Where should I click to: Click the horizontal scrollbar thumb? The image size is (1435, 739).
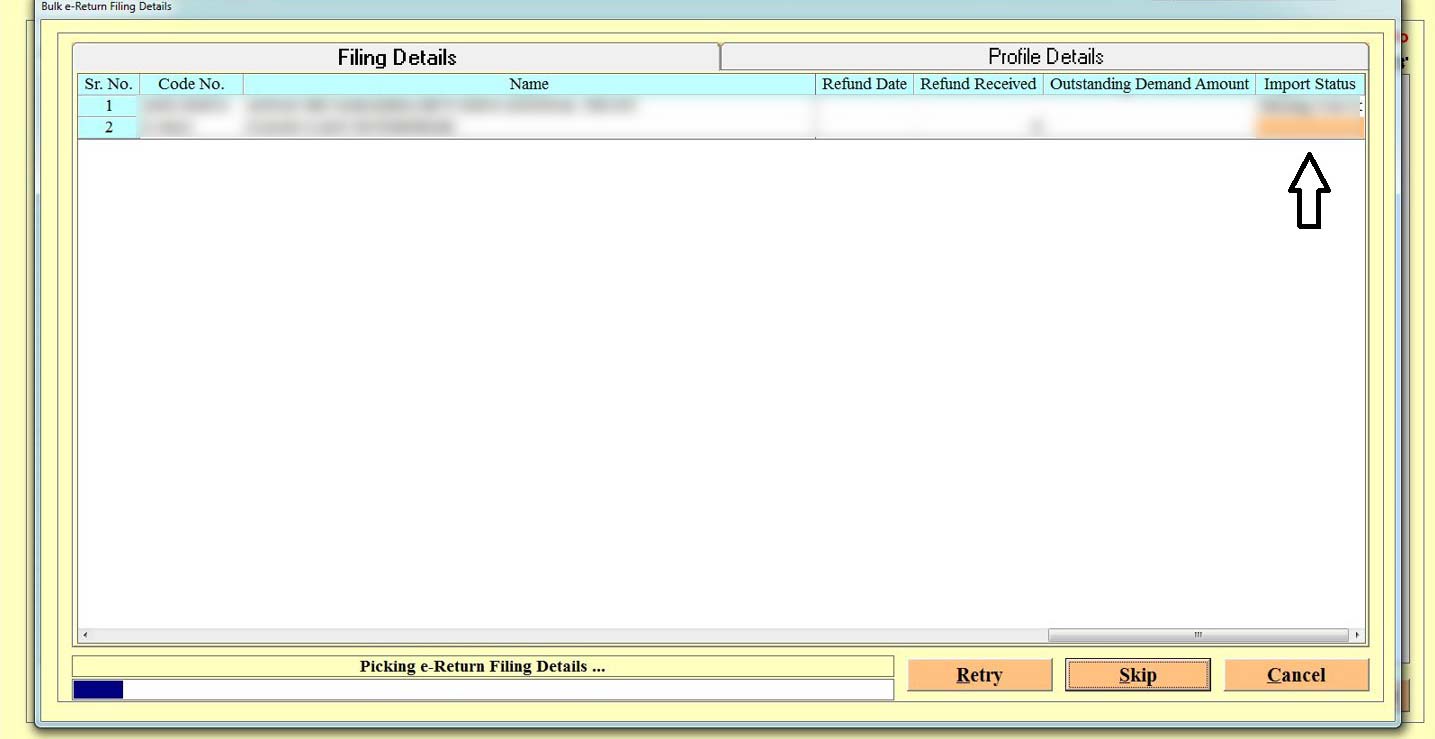point(1197,635)
